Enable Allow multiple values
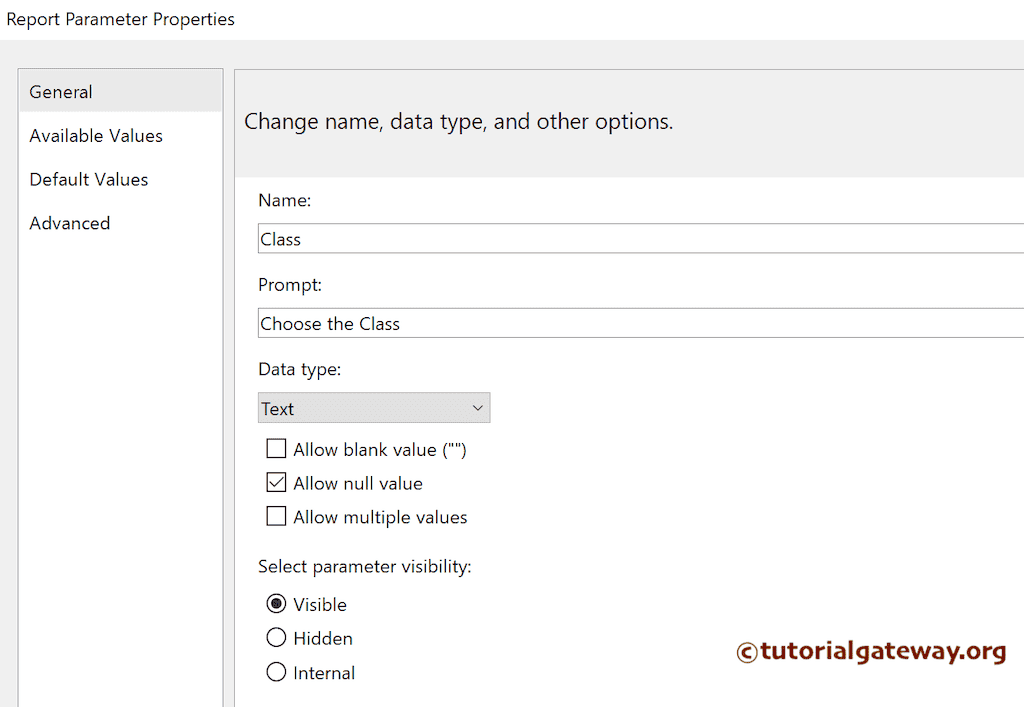 276,516
